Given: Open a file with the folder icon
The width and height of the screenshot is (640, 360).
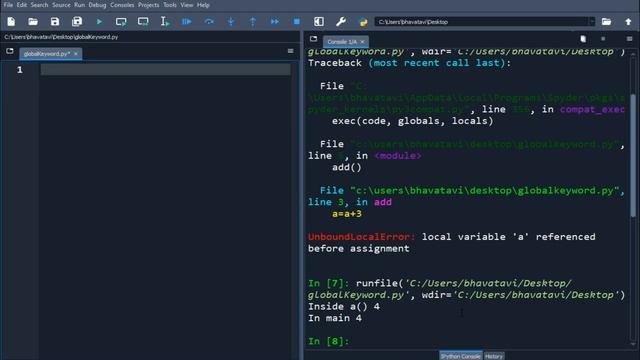Looking at the screenshot, I should coord(33,22).
